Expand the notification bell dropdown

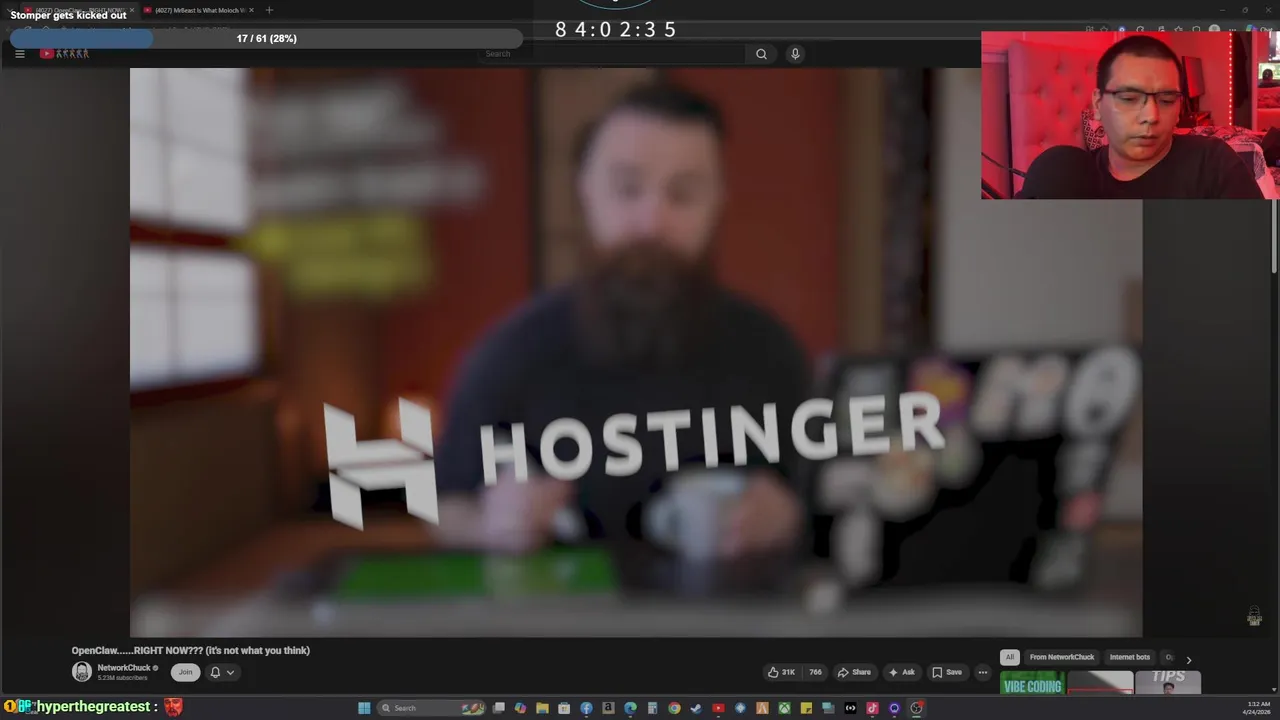[222, 672]
